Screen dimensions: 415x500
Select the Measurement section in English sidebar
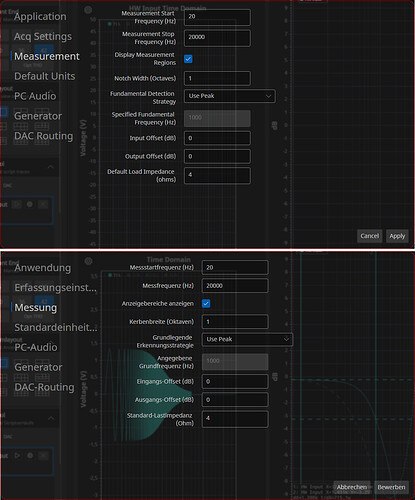pos(47,56)
